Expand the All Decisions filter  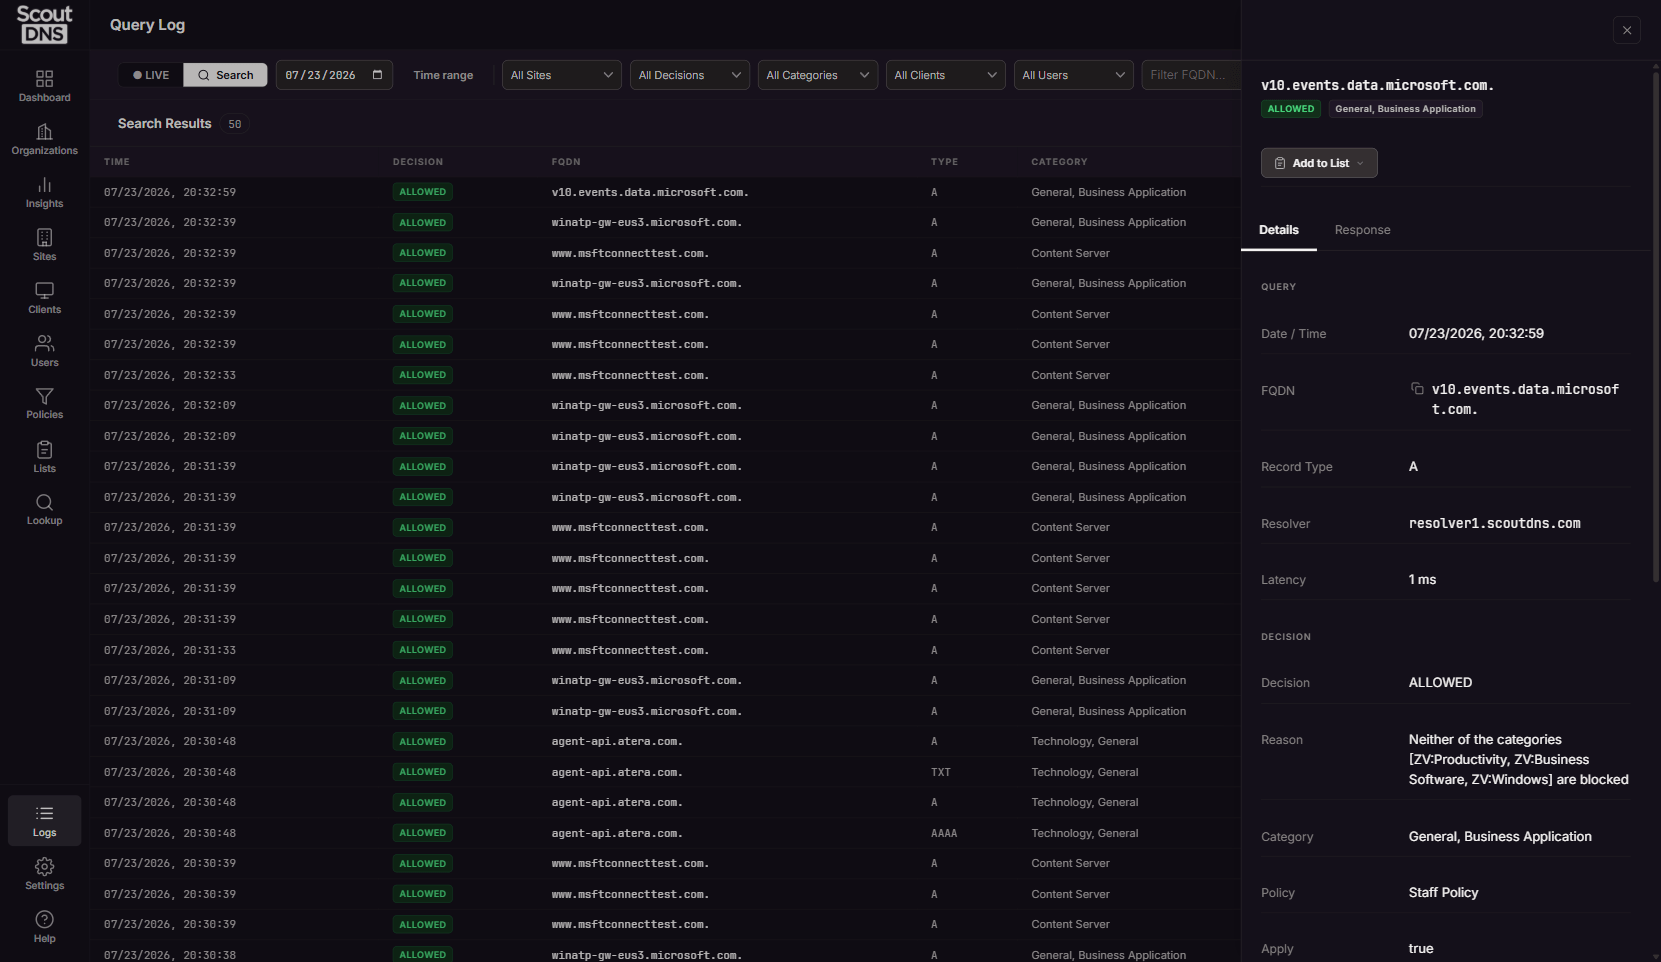690,75
